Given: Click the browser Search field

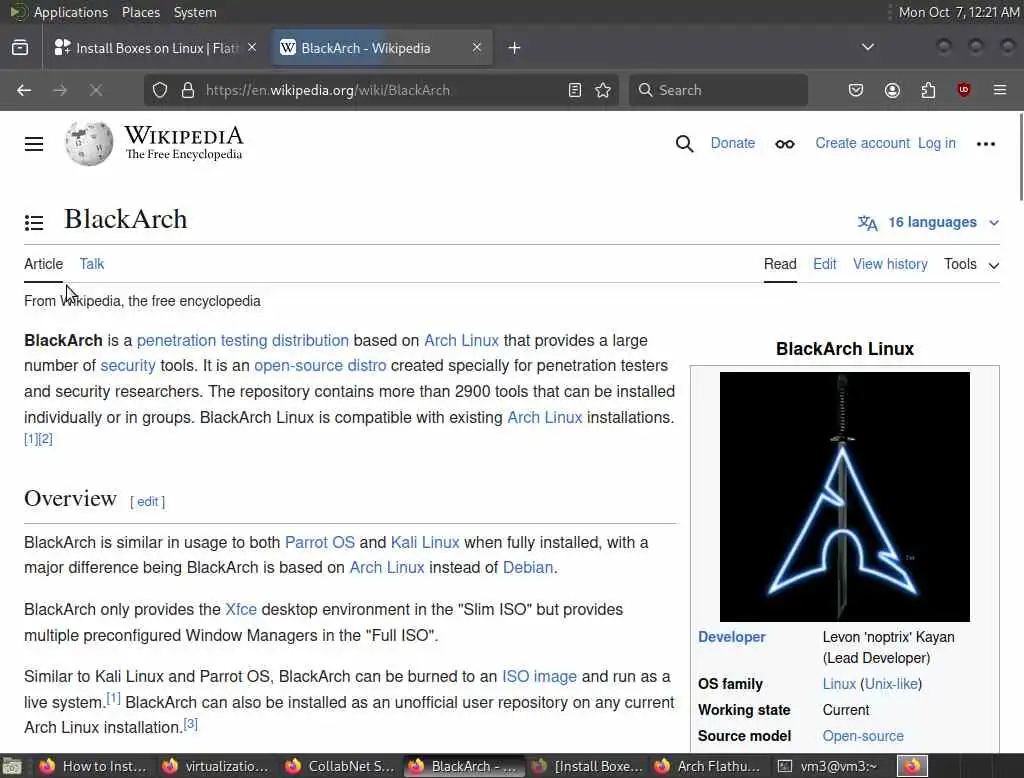Looking at the screenshot, I should pyautogui.click(x=718, y=90).
